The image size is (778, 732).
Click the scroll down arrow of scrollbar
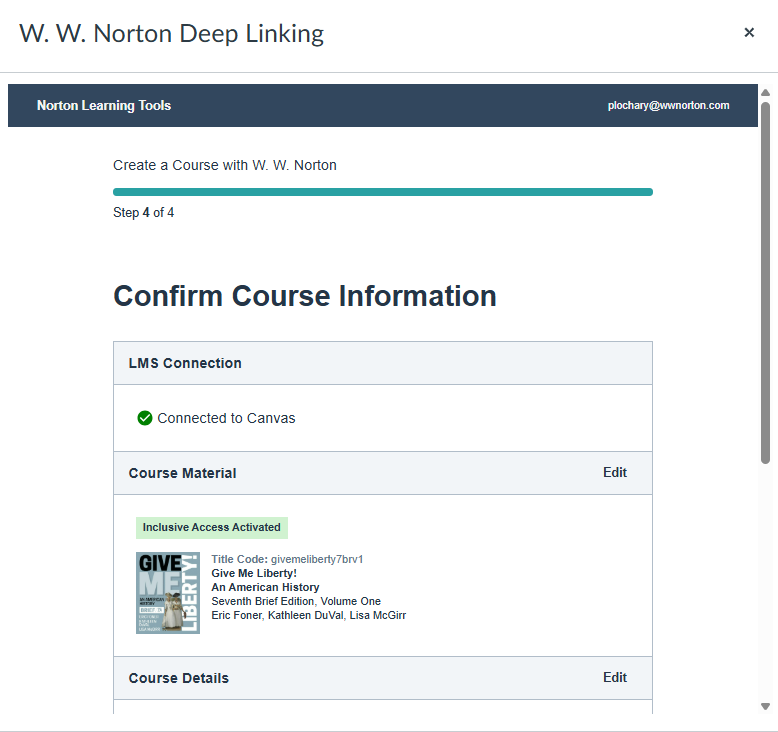(x=765, y=706)
